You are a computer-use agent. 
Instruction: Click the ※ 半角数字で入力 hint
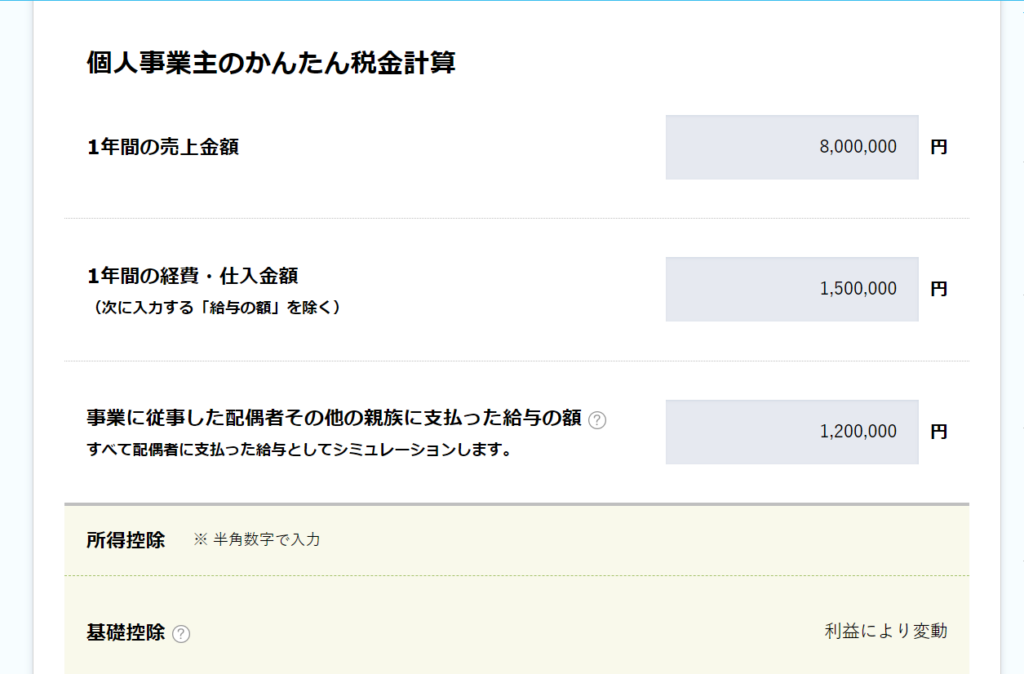(x=257, y=539)
